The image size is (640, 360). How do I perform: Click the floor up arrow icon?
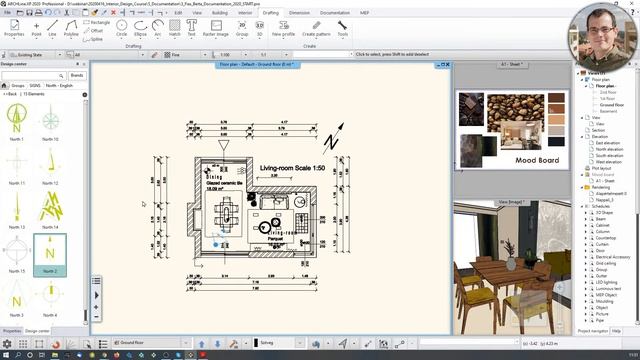point(202,344)
